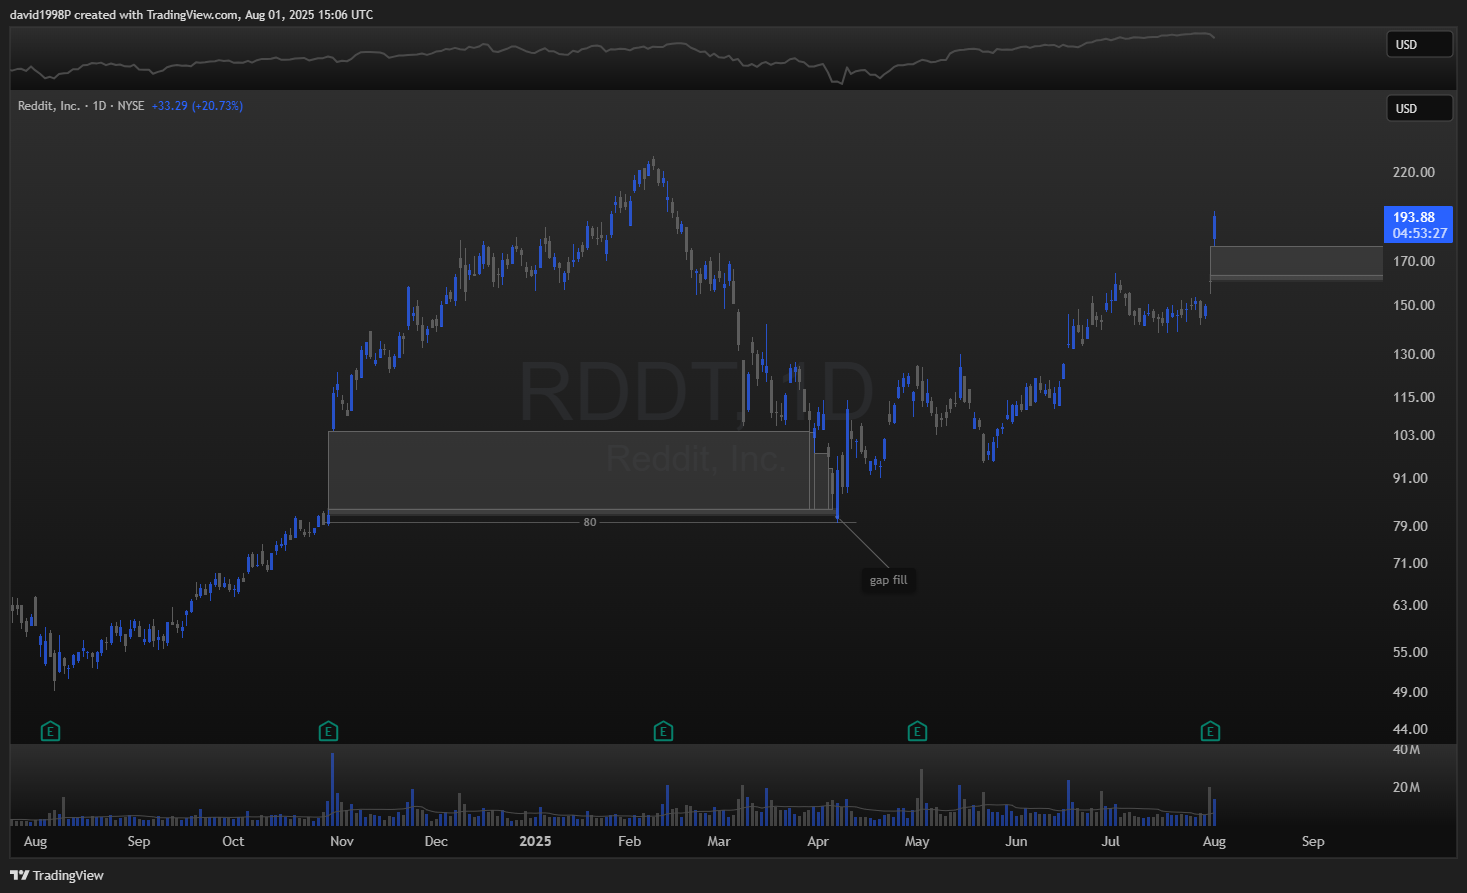Click the Dec label on the time axis

436,841
